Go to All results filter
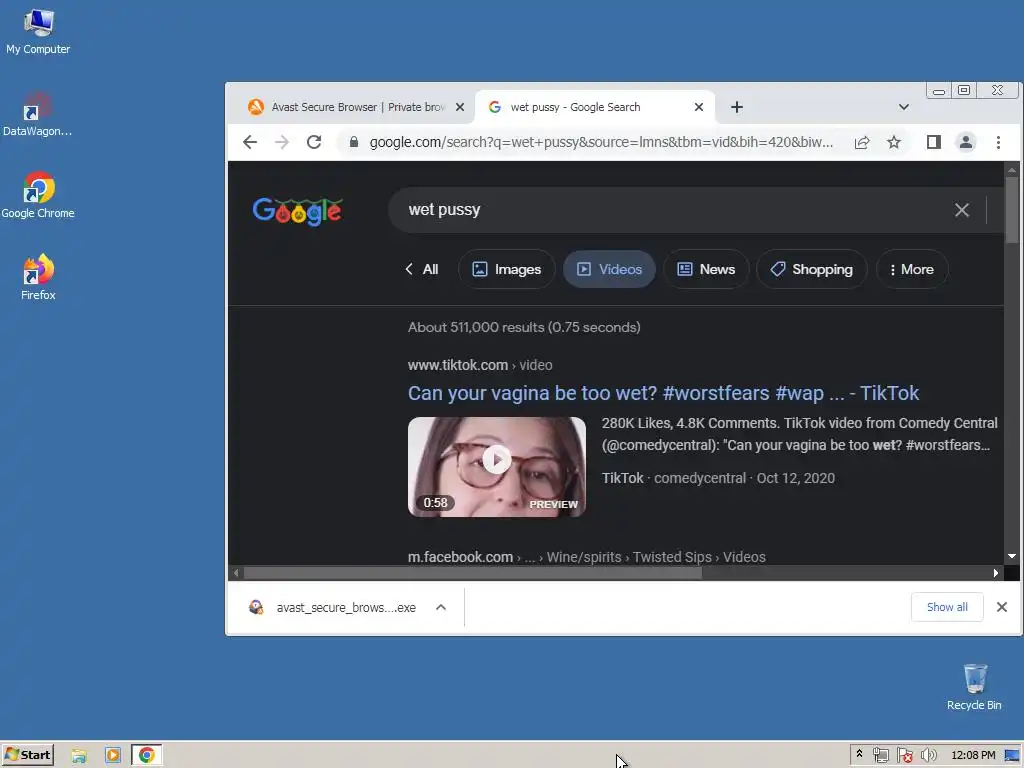 422,269
